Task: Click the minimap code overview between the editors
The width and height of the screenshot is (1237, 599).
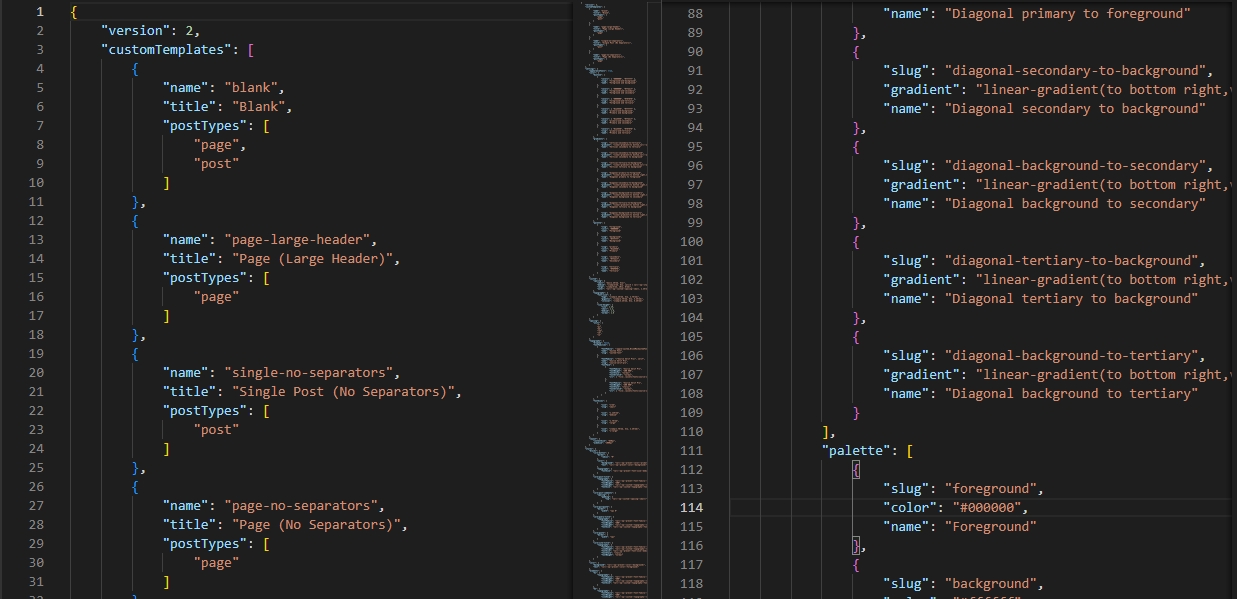Action: [x=617, y=300]
